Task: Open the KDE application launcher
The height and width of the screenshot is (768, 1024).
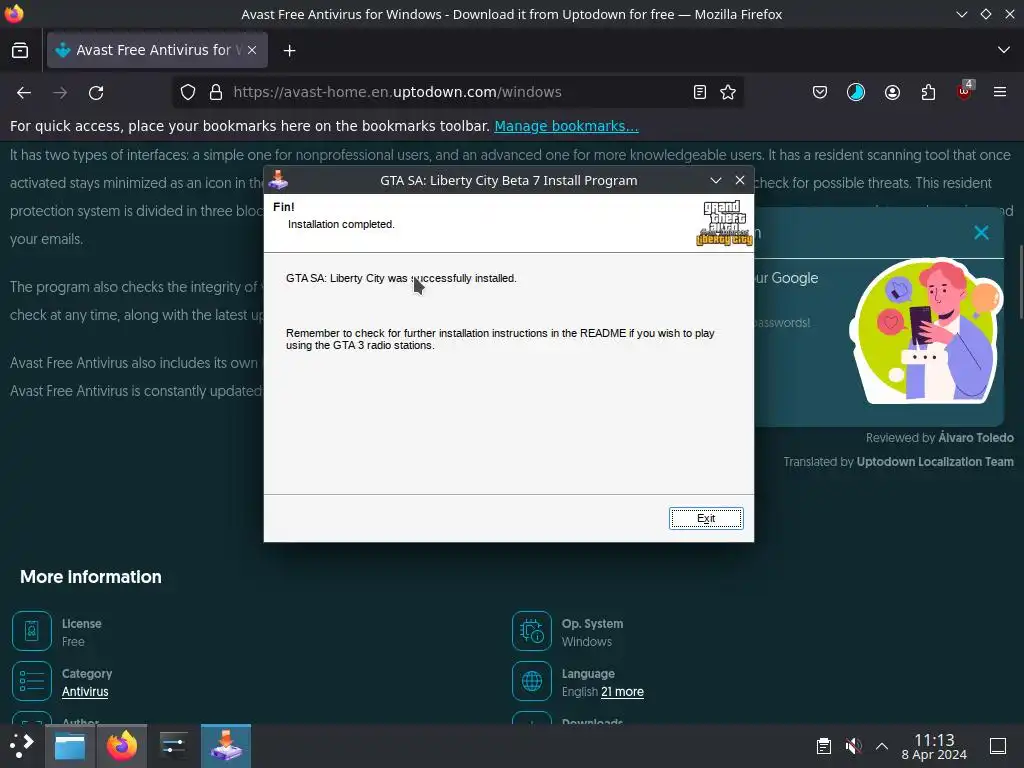Action: coord(22,746)
